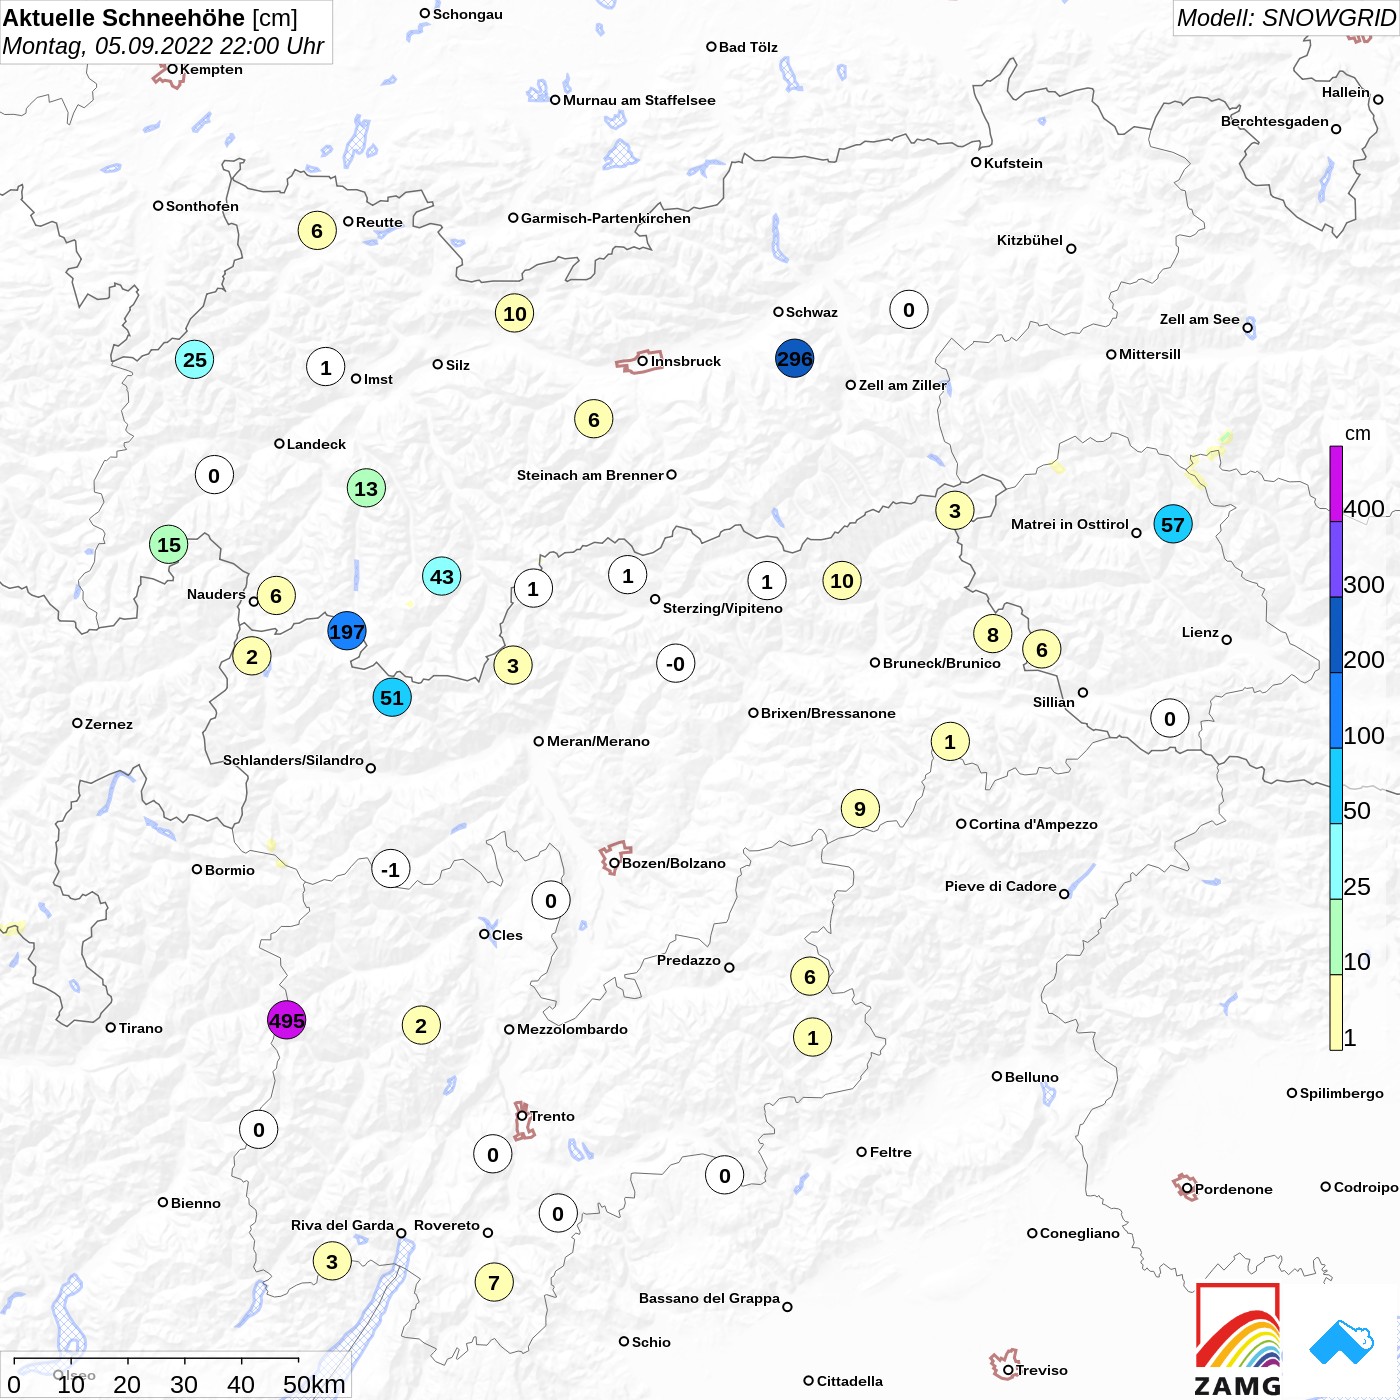Select the Trento city label
The height and width of the screenshot is (1400, 1400).
click(x=552, y=1116)
